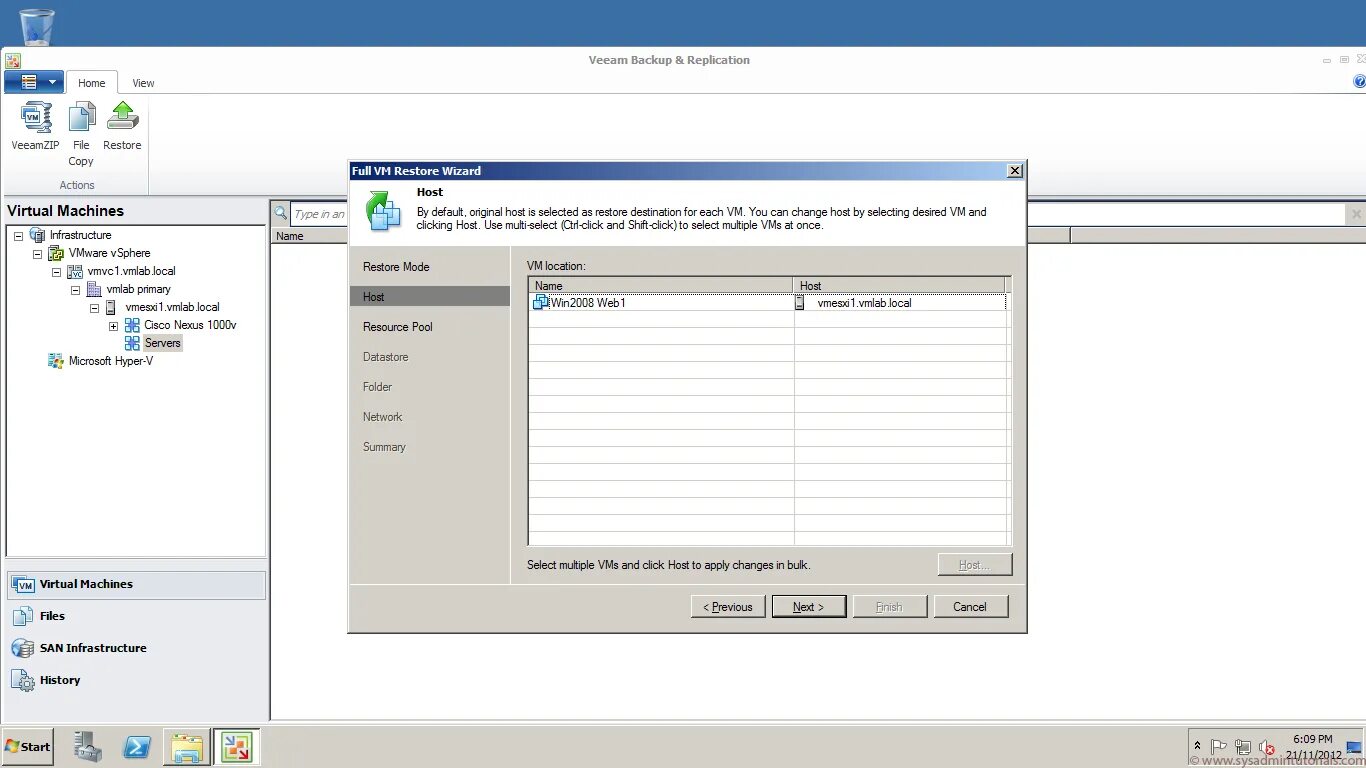This screenshot has width=1366, height=768.
Task: Show hidden system tray icons
Action: tap(1197, 746)
